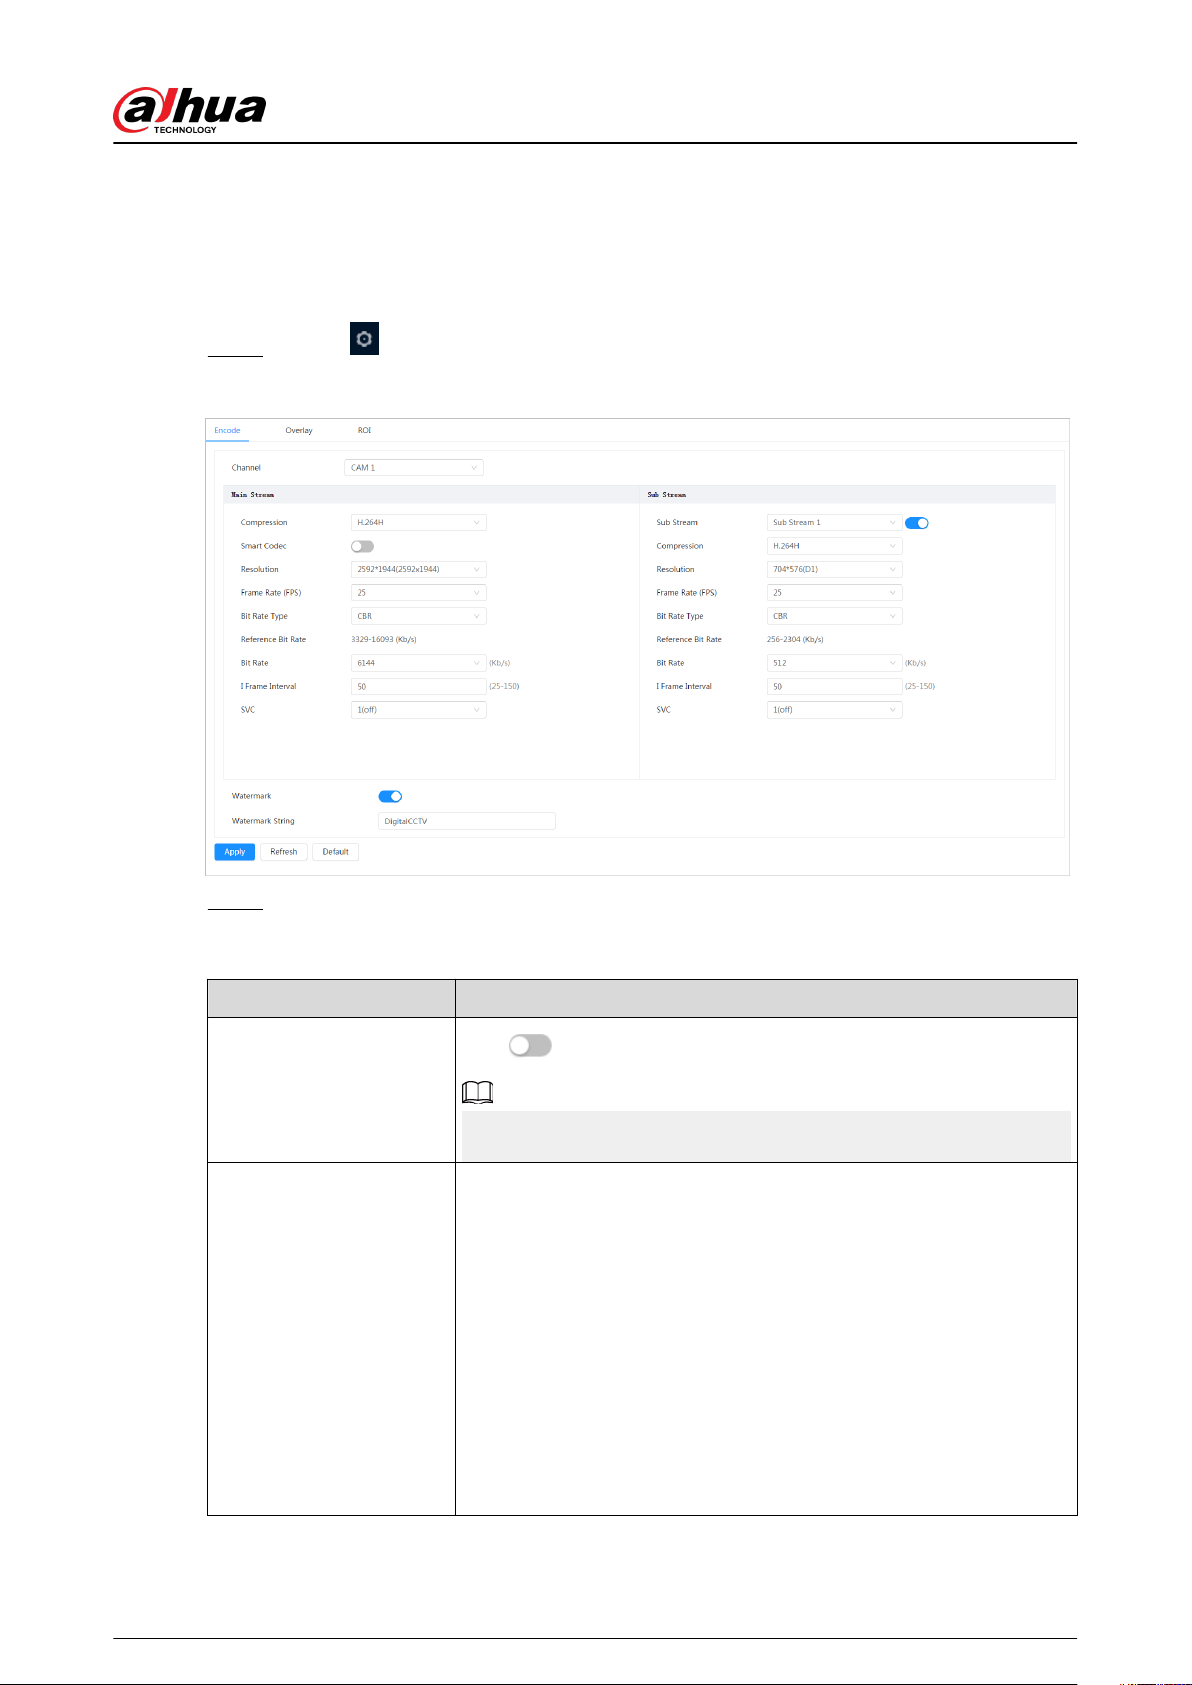The width and height of the screenshot is (1192, 1685).
Task: Click the Refresh button
Action: click(284, 852)
